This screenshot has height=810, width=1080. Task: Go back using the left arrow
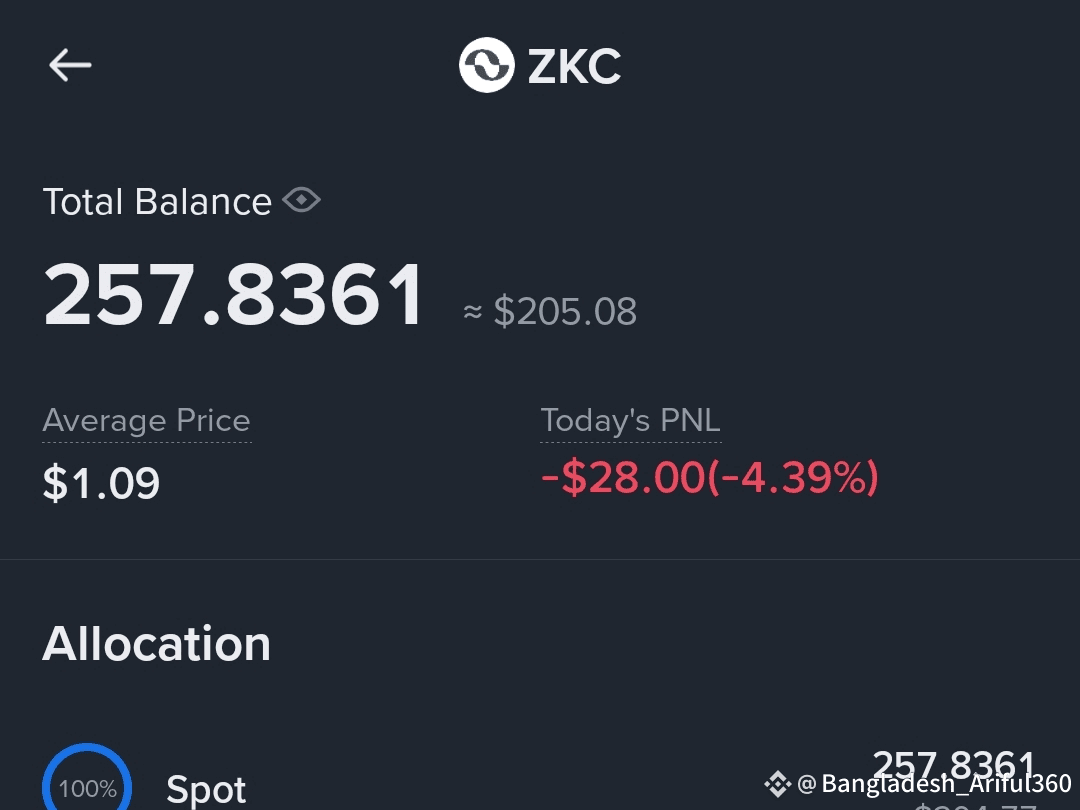click(70, 65)
